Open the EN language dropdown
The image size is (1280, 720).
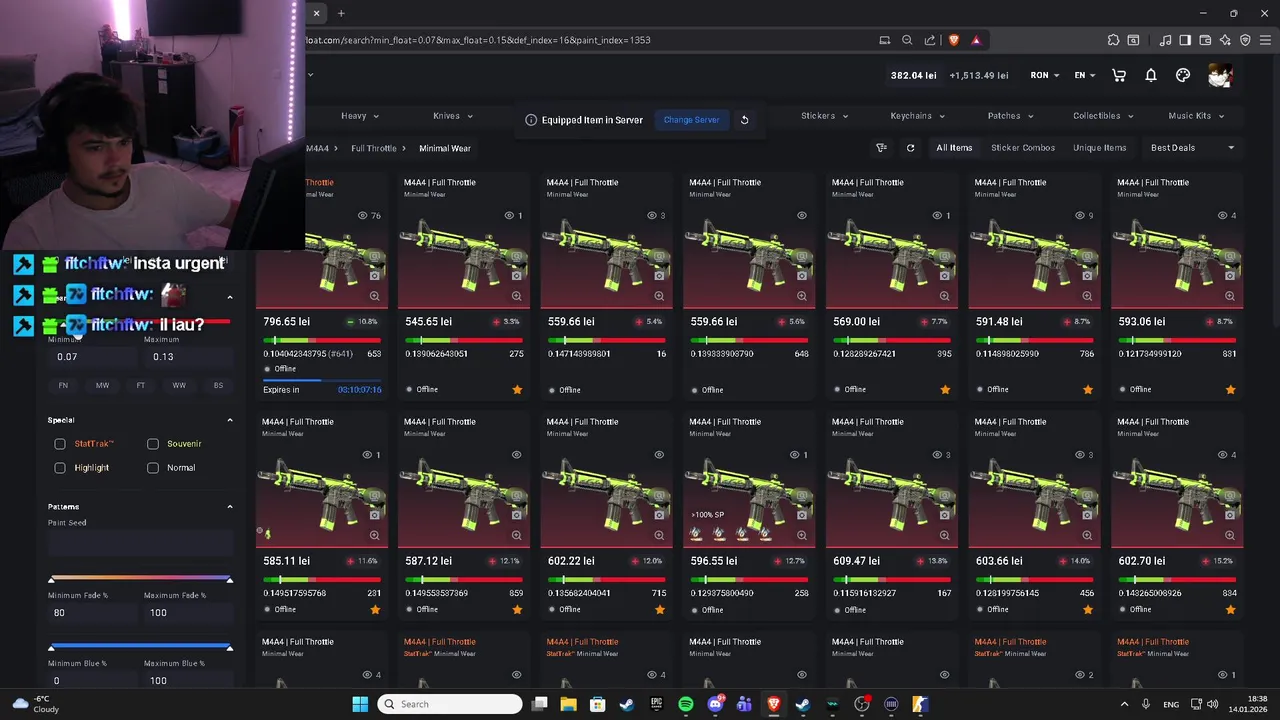(x=1084, y=75)
